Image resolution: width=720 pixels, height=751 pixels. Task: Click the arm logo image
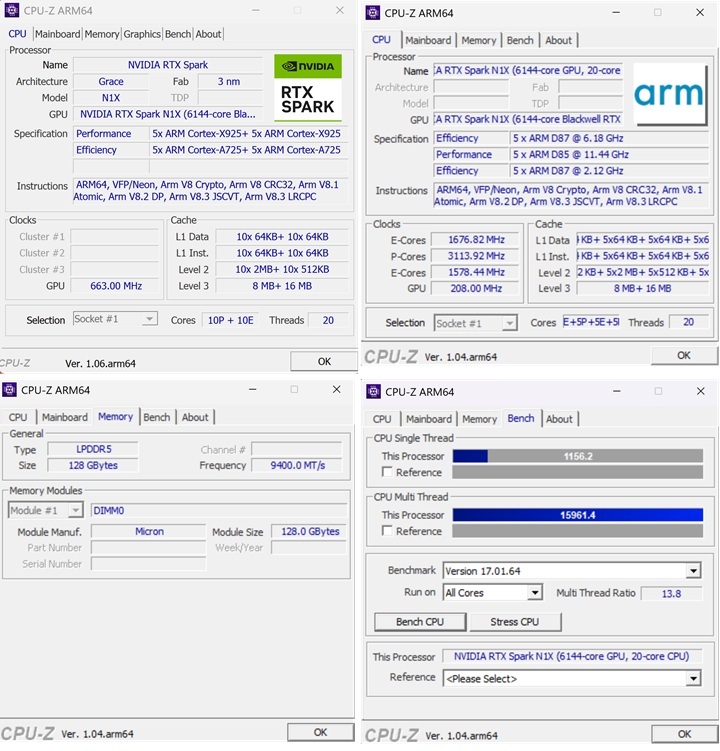click(670, 94)
